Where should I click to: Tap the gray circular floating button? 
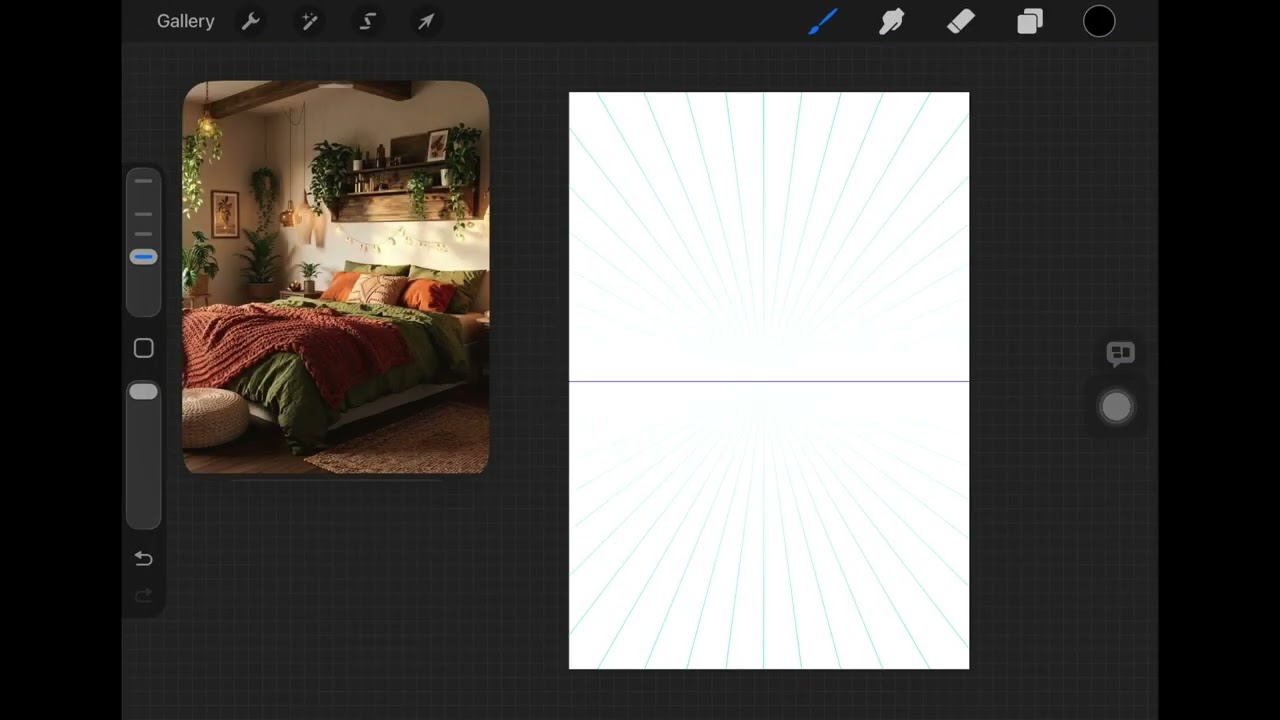pyautogui.click(x=1116, y=407)
